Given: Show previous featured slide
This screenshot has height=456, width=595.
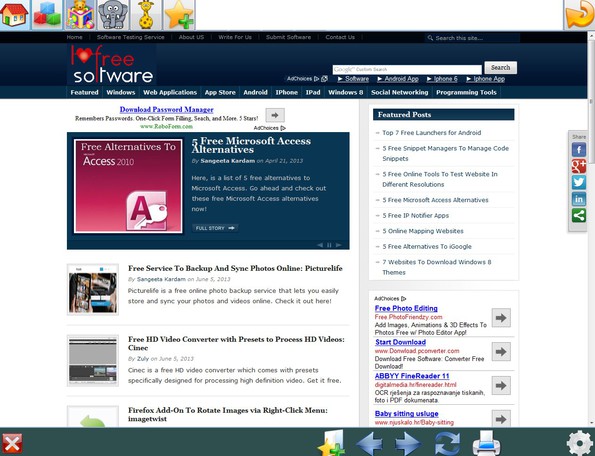Looking at the screenshot, I should [320, 245].
